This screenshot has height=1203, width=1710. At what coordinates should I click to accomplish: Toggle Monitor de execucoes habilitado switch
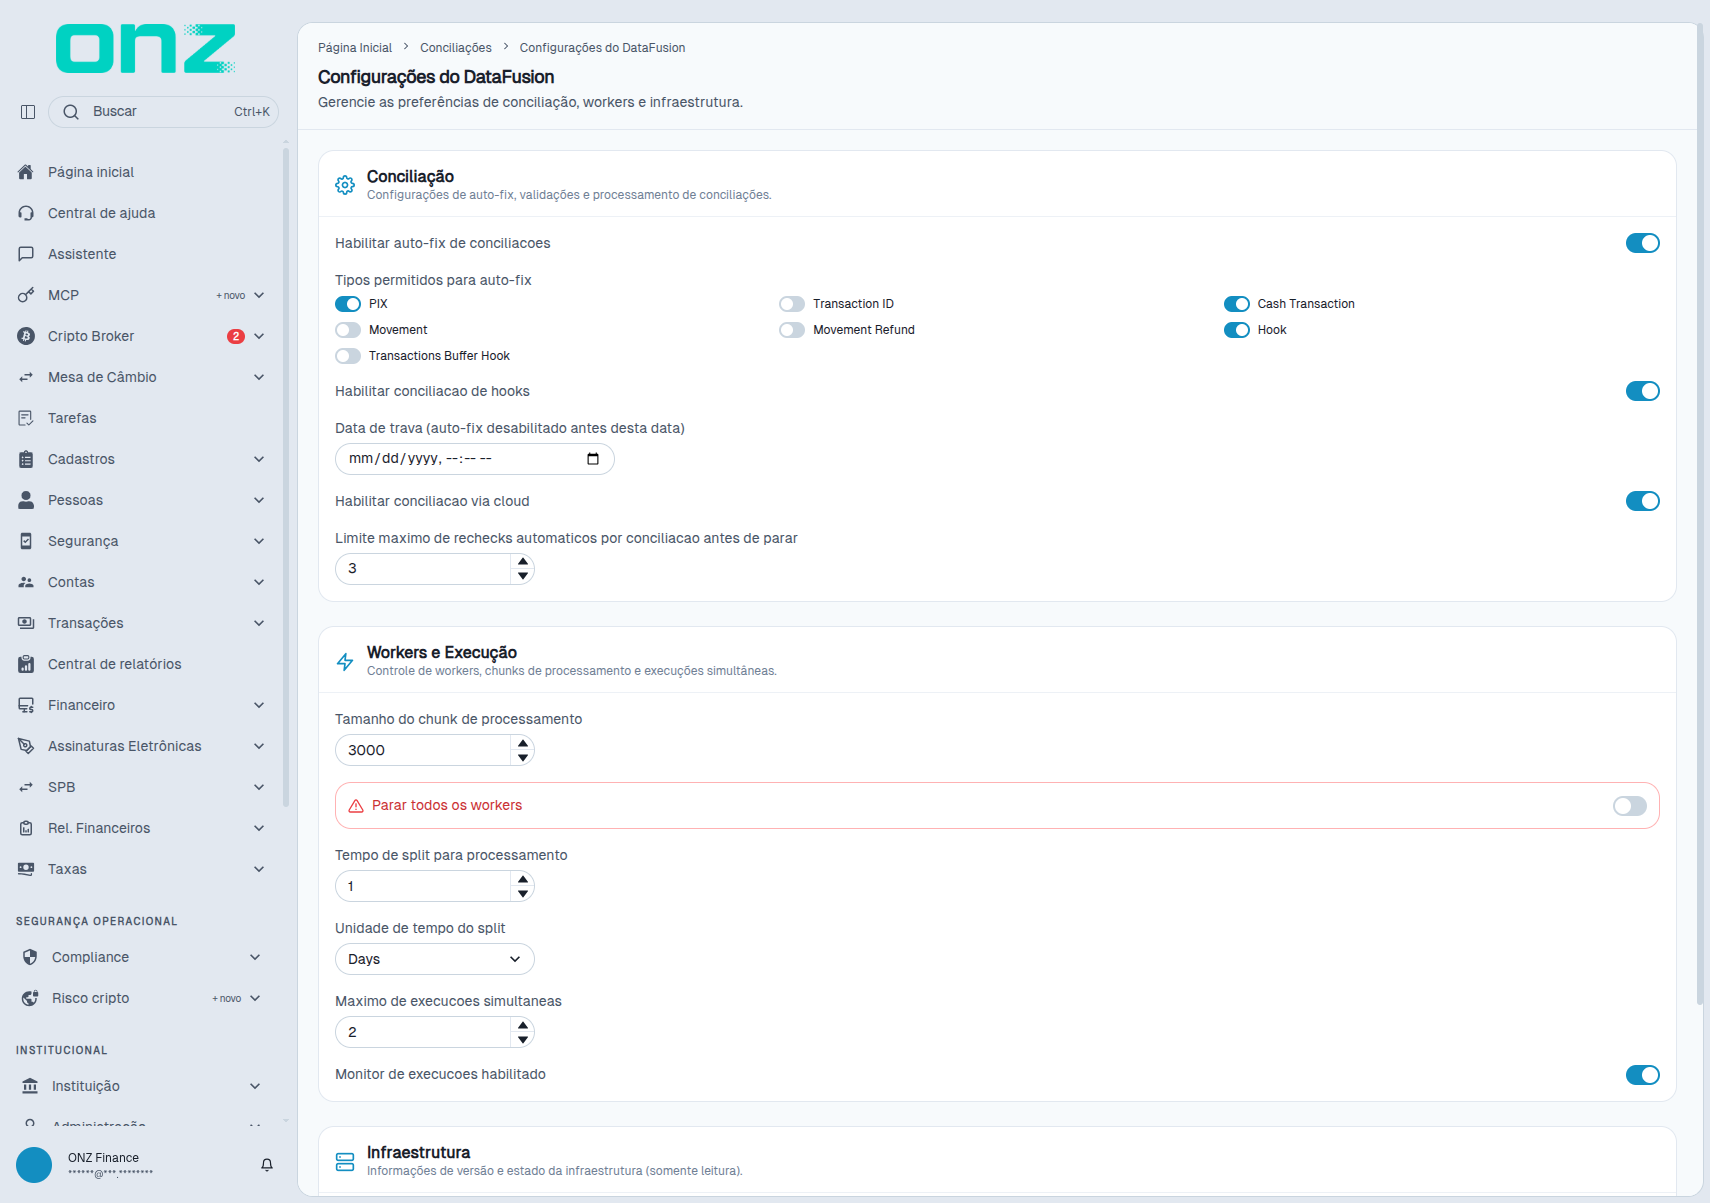(1642, 1075)
